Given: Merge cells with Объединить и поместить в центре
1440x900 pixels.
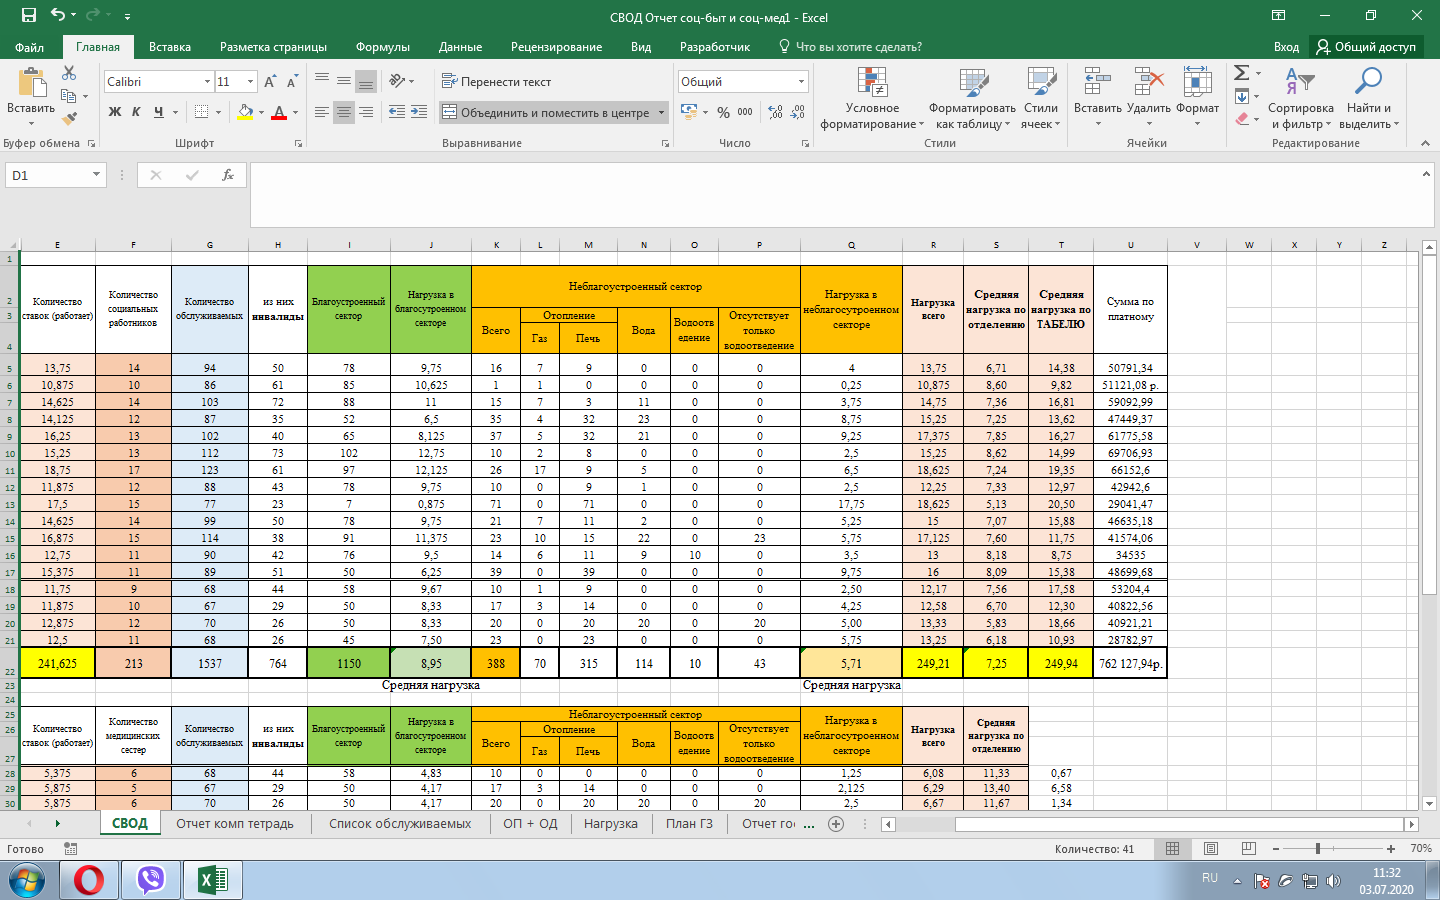Looking at the screenshot, I should click(x=547, y=112).
